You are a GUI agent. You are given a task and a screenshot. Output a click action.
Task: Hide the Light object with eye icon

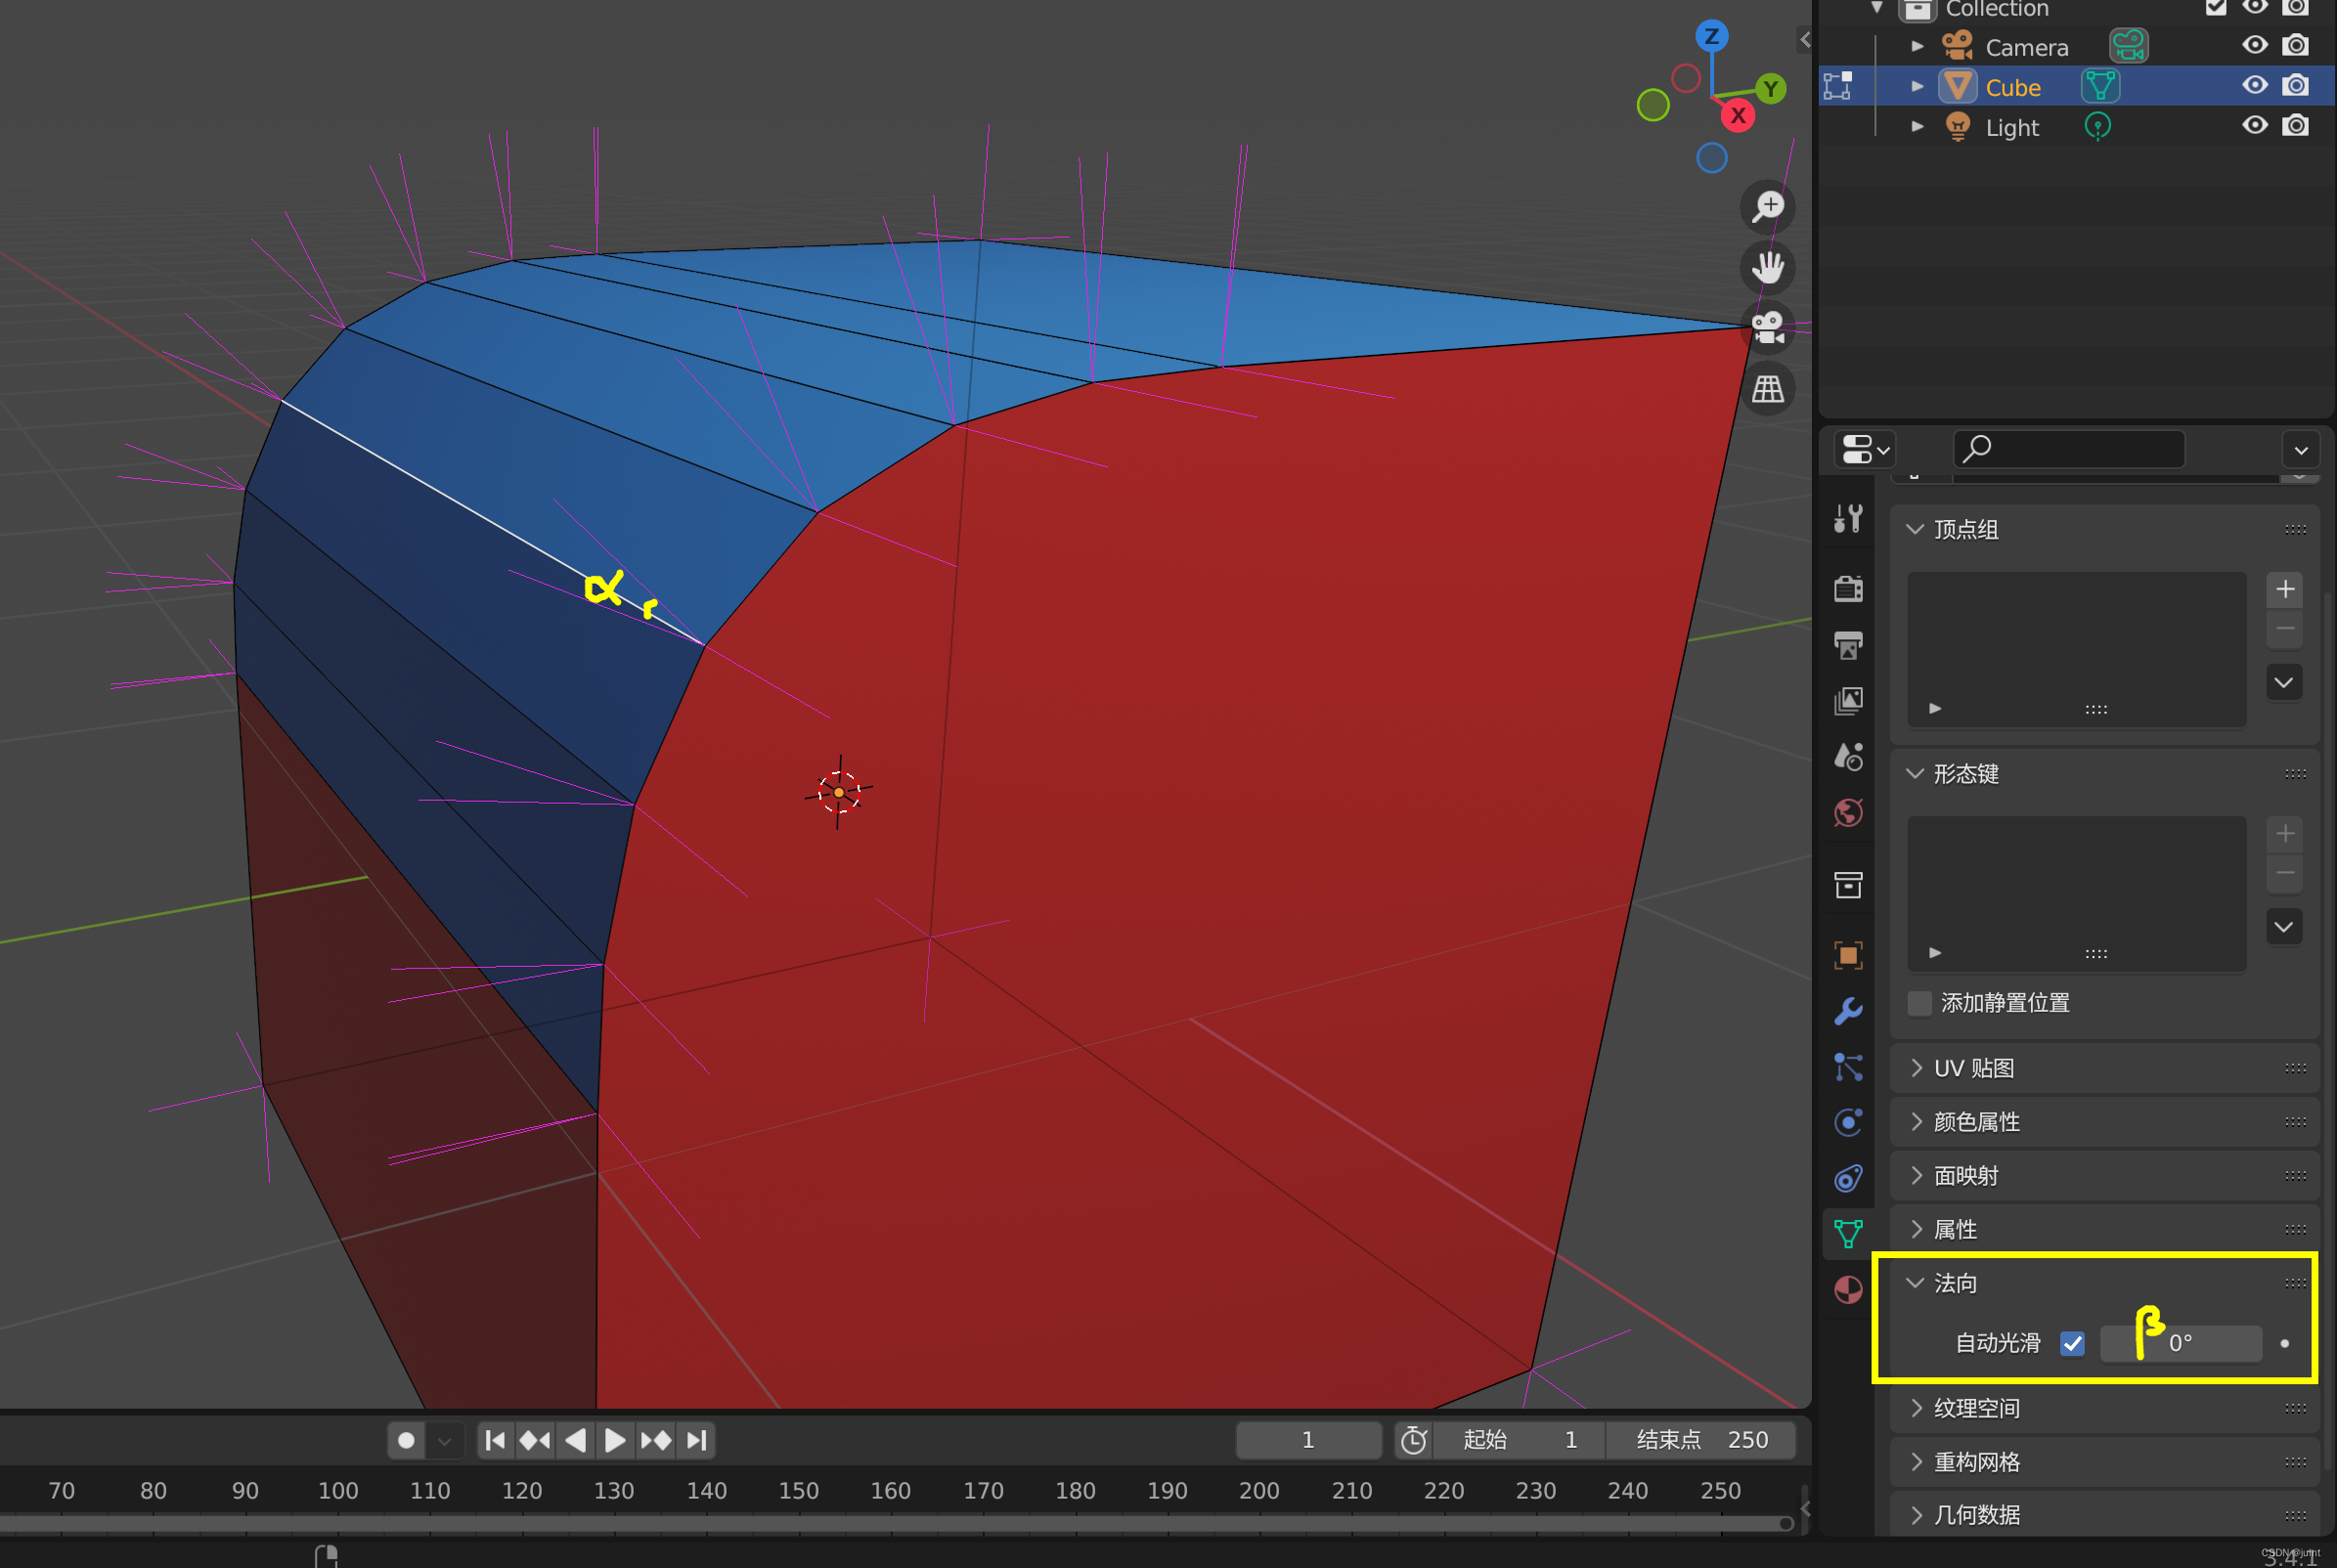2254,126
